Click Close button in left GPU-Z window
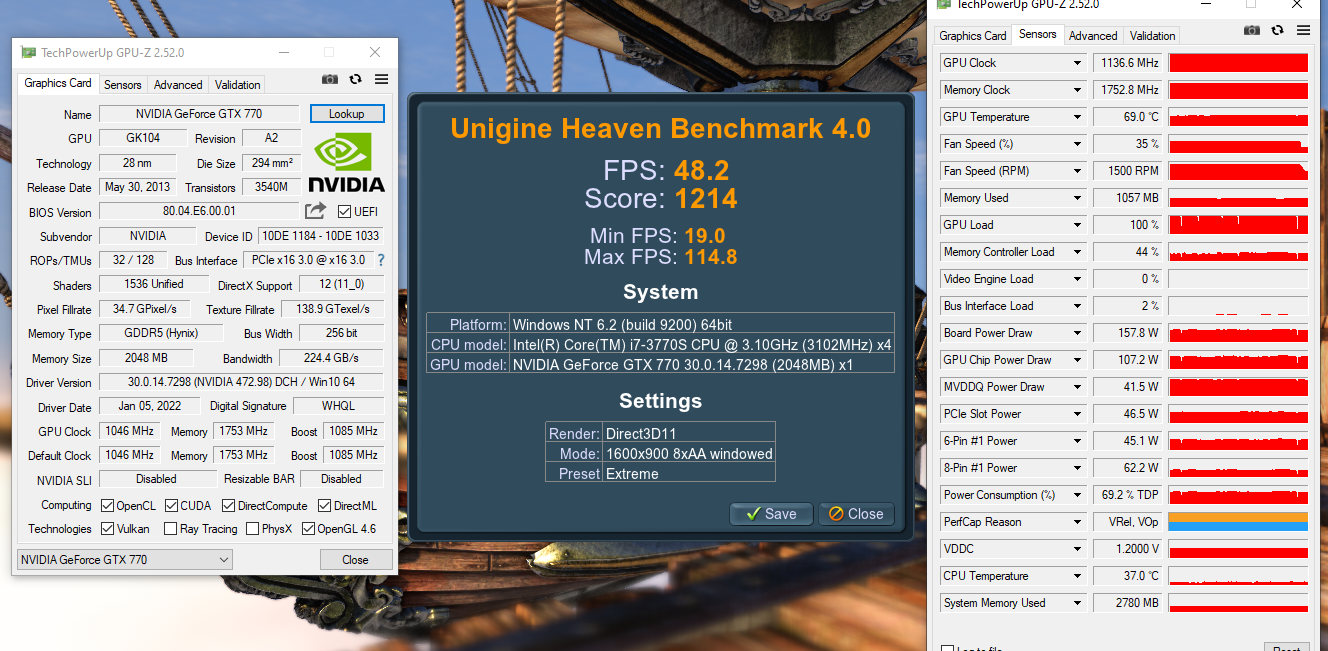Screen dimensions: 1328x651 coord(356,560)
